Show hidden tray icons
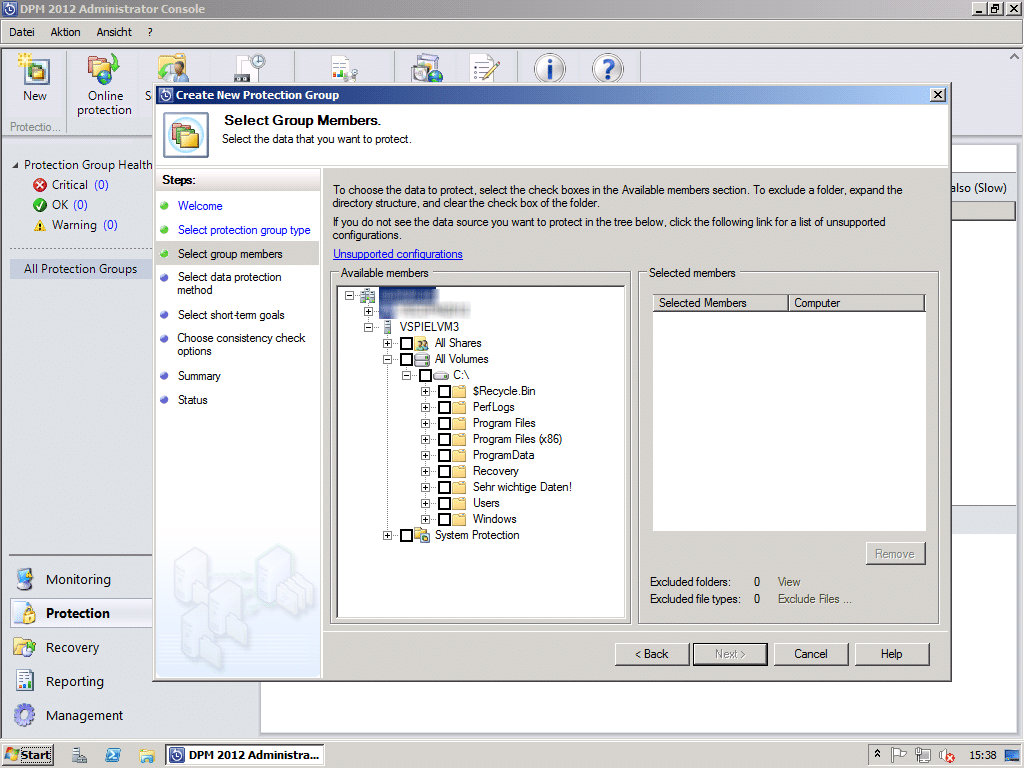1024x768 pixels. [x=877, y=754]
